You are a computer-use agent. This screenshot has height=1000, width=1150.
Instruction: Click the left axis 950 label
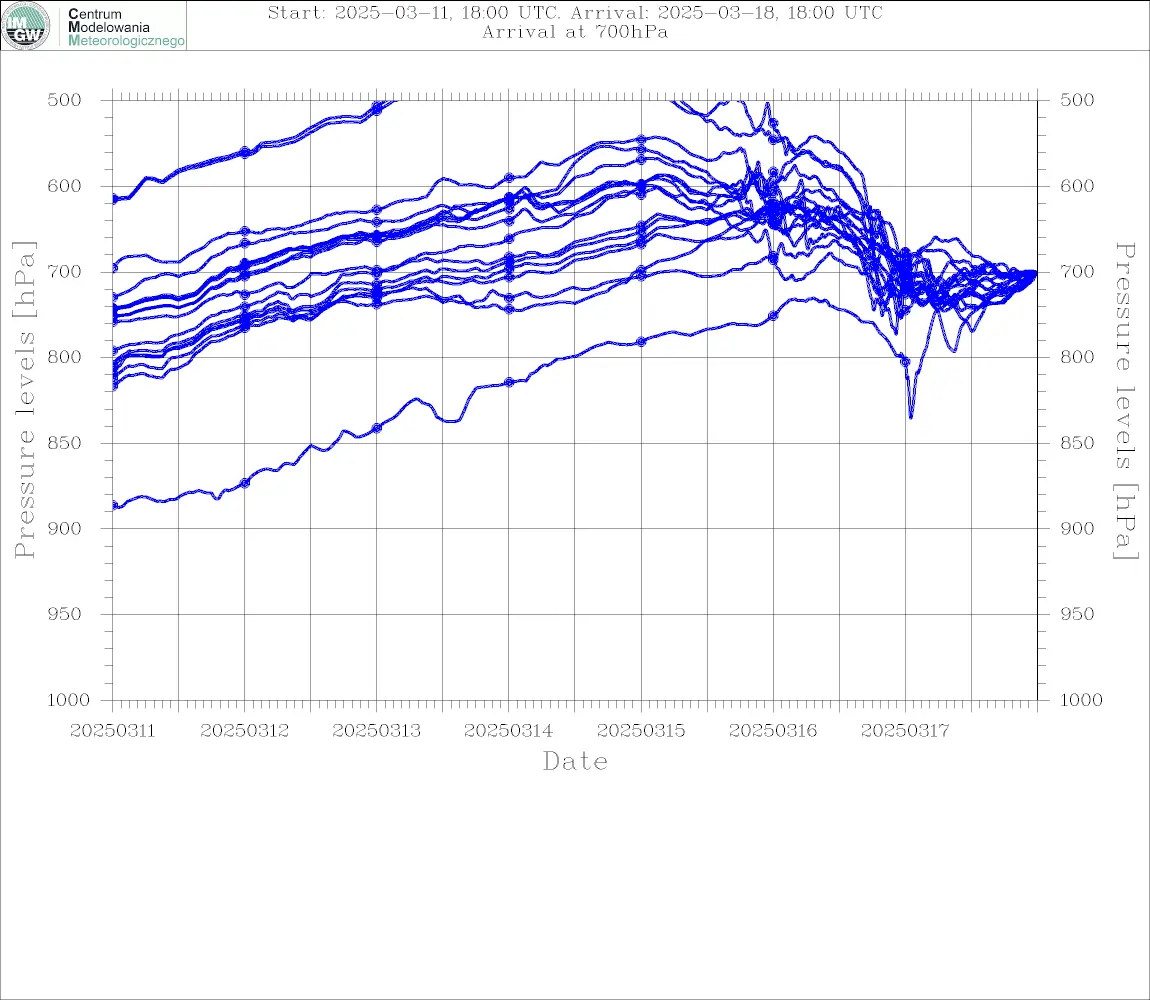65,613
